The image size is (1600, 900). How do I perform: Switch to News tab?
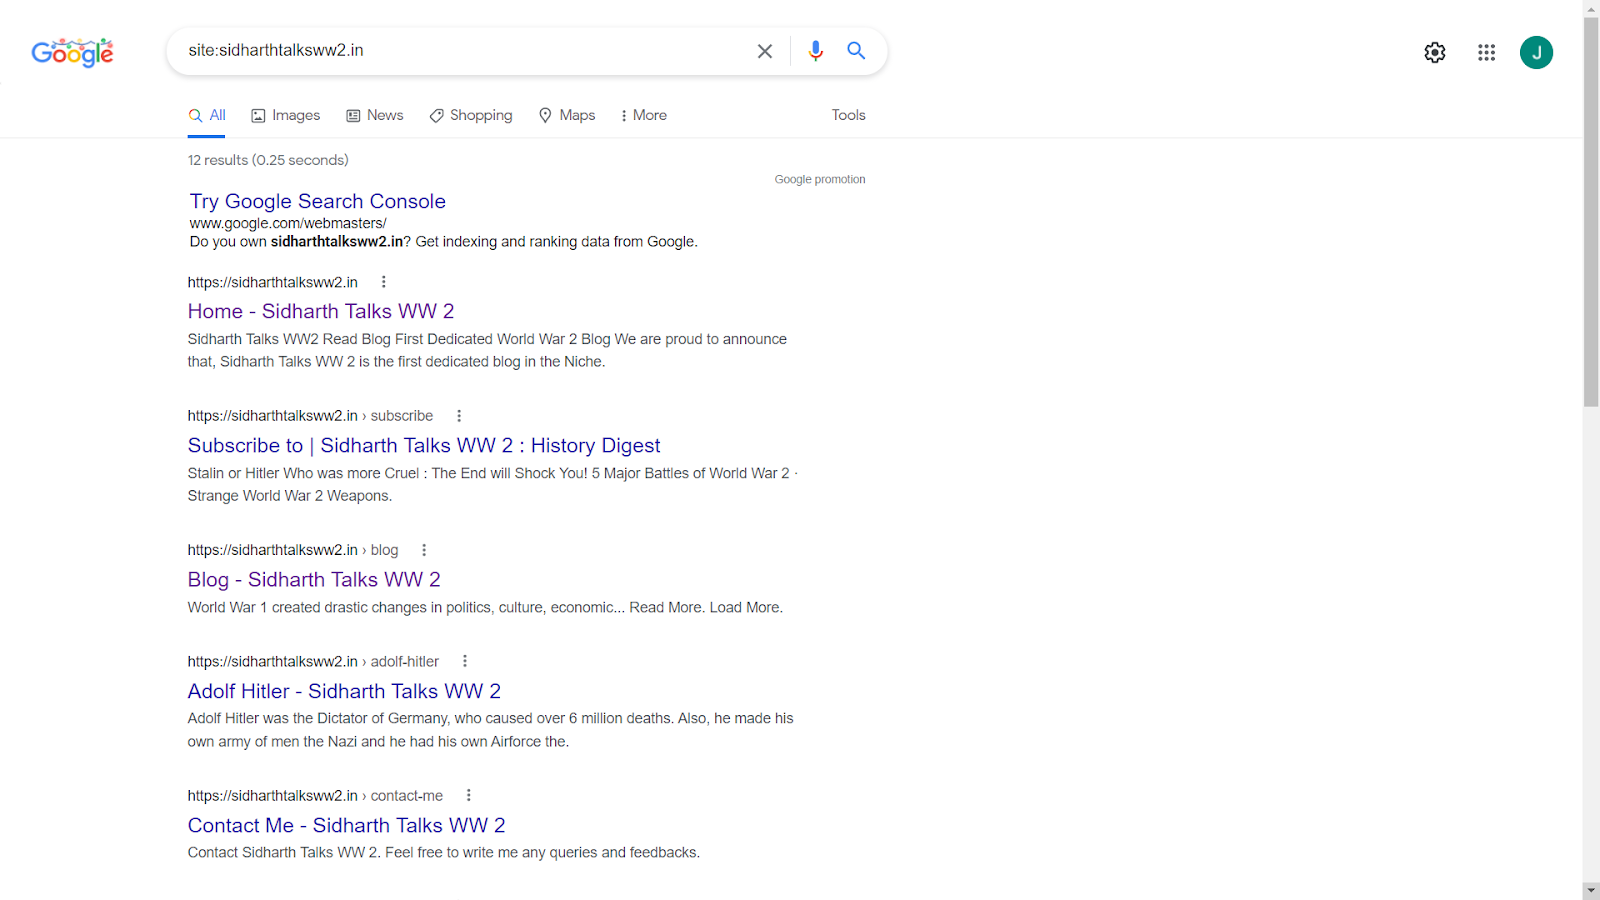[x=375, y=116]
